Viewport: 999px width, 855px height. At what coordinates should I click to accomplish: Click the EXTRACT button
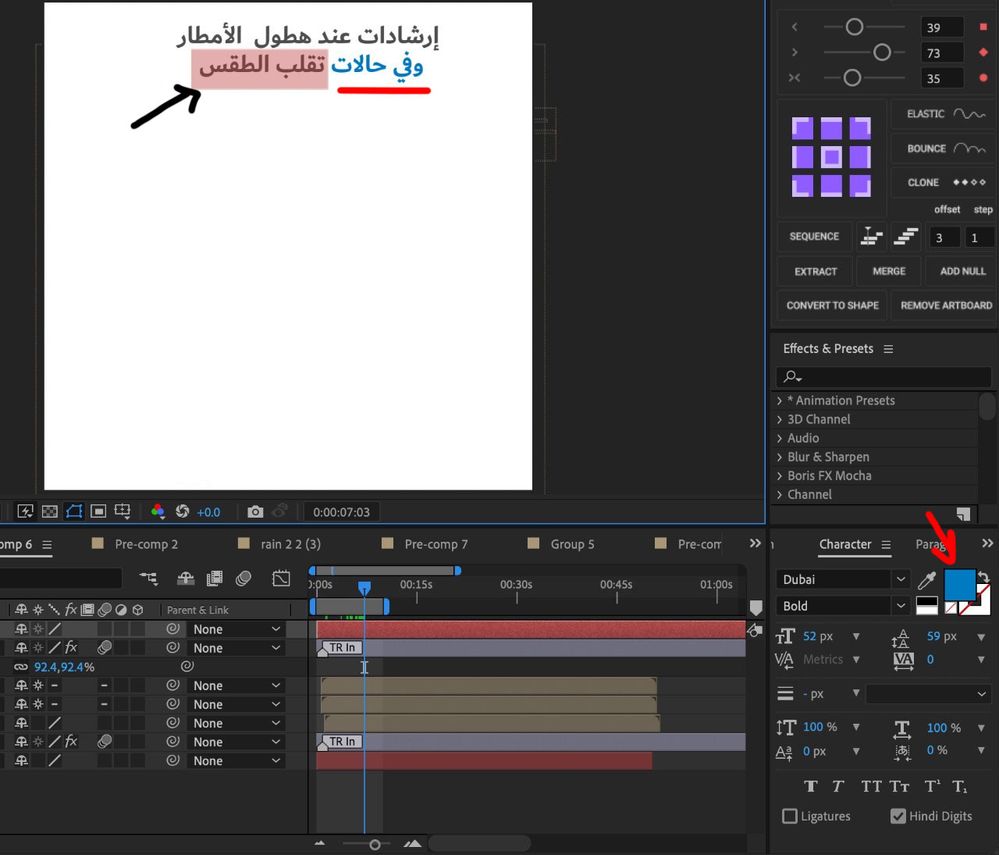click(x=816, y=271)
